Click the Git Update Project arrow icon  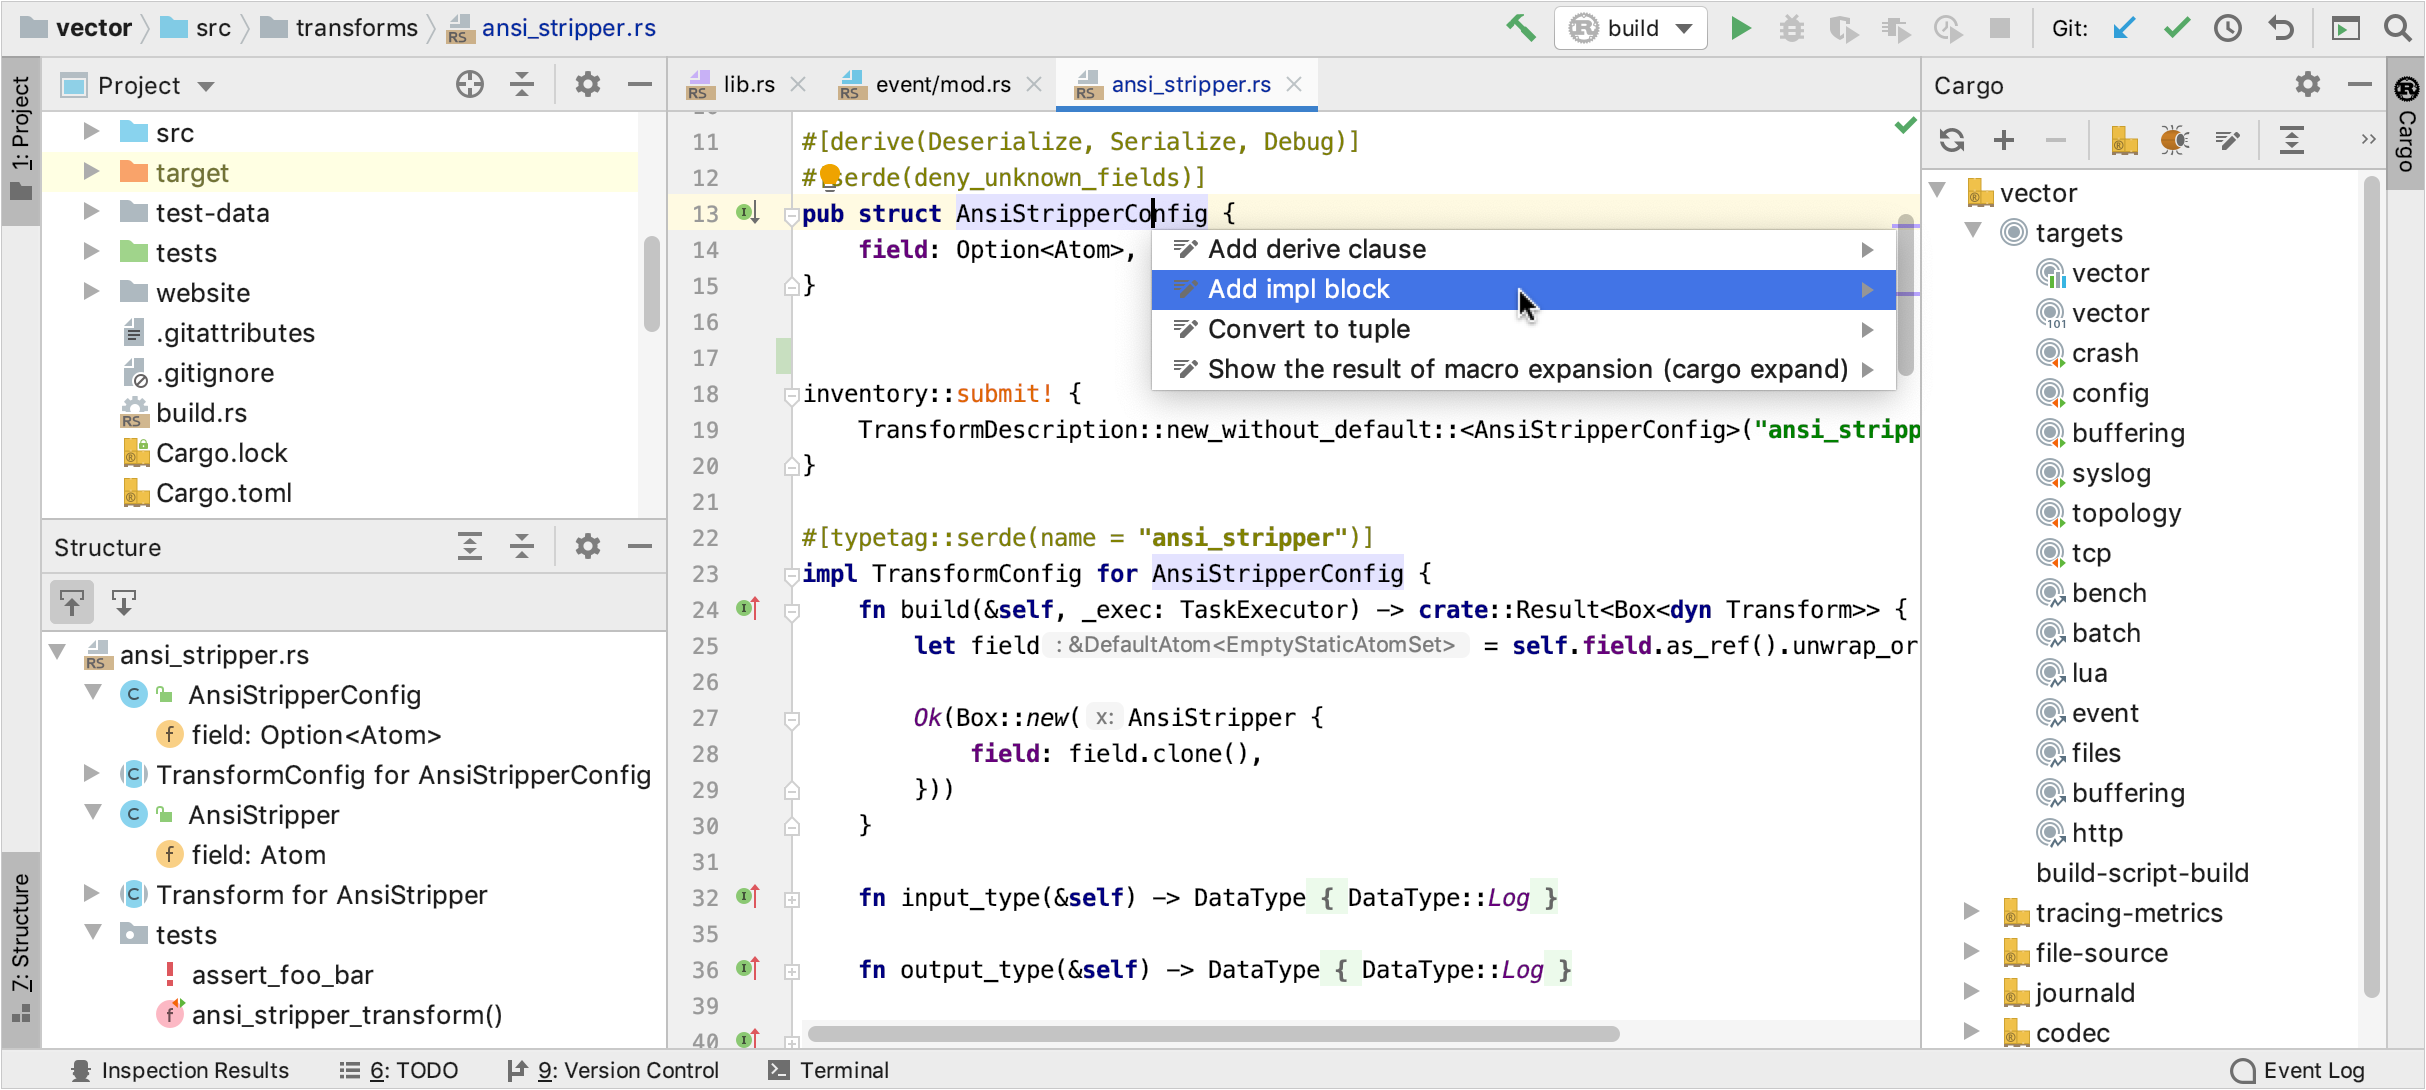click(x=2124, y=28)
